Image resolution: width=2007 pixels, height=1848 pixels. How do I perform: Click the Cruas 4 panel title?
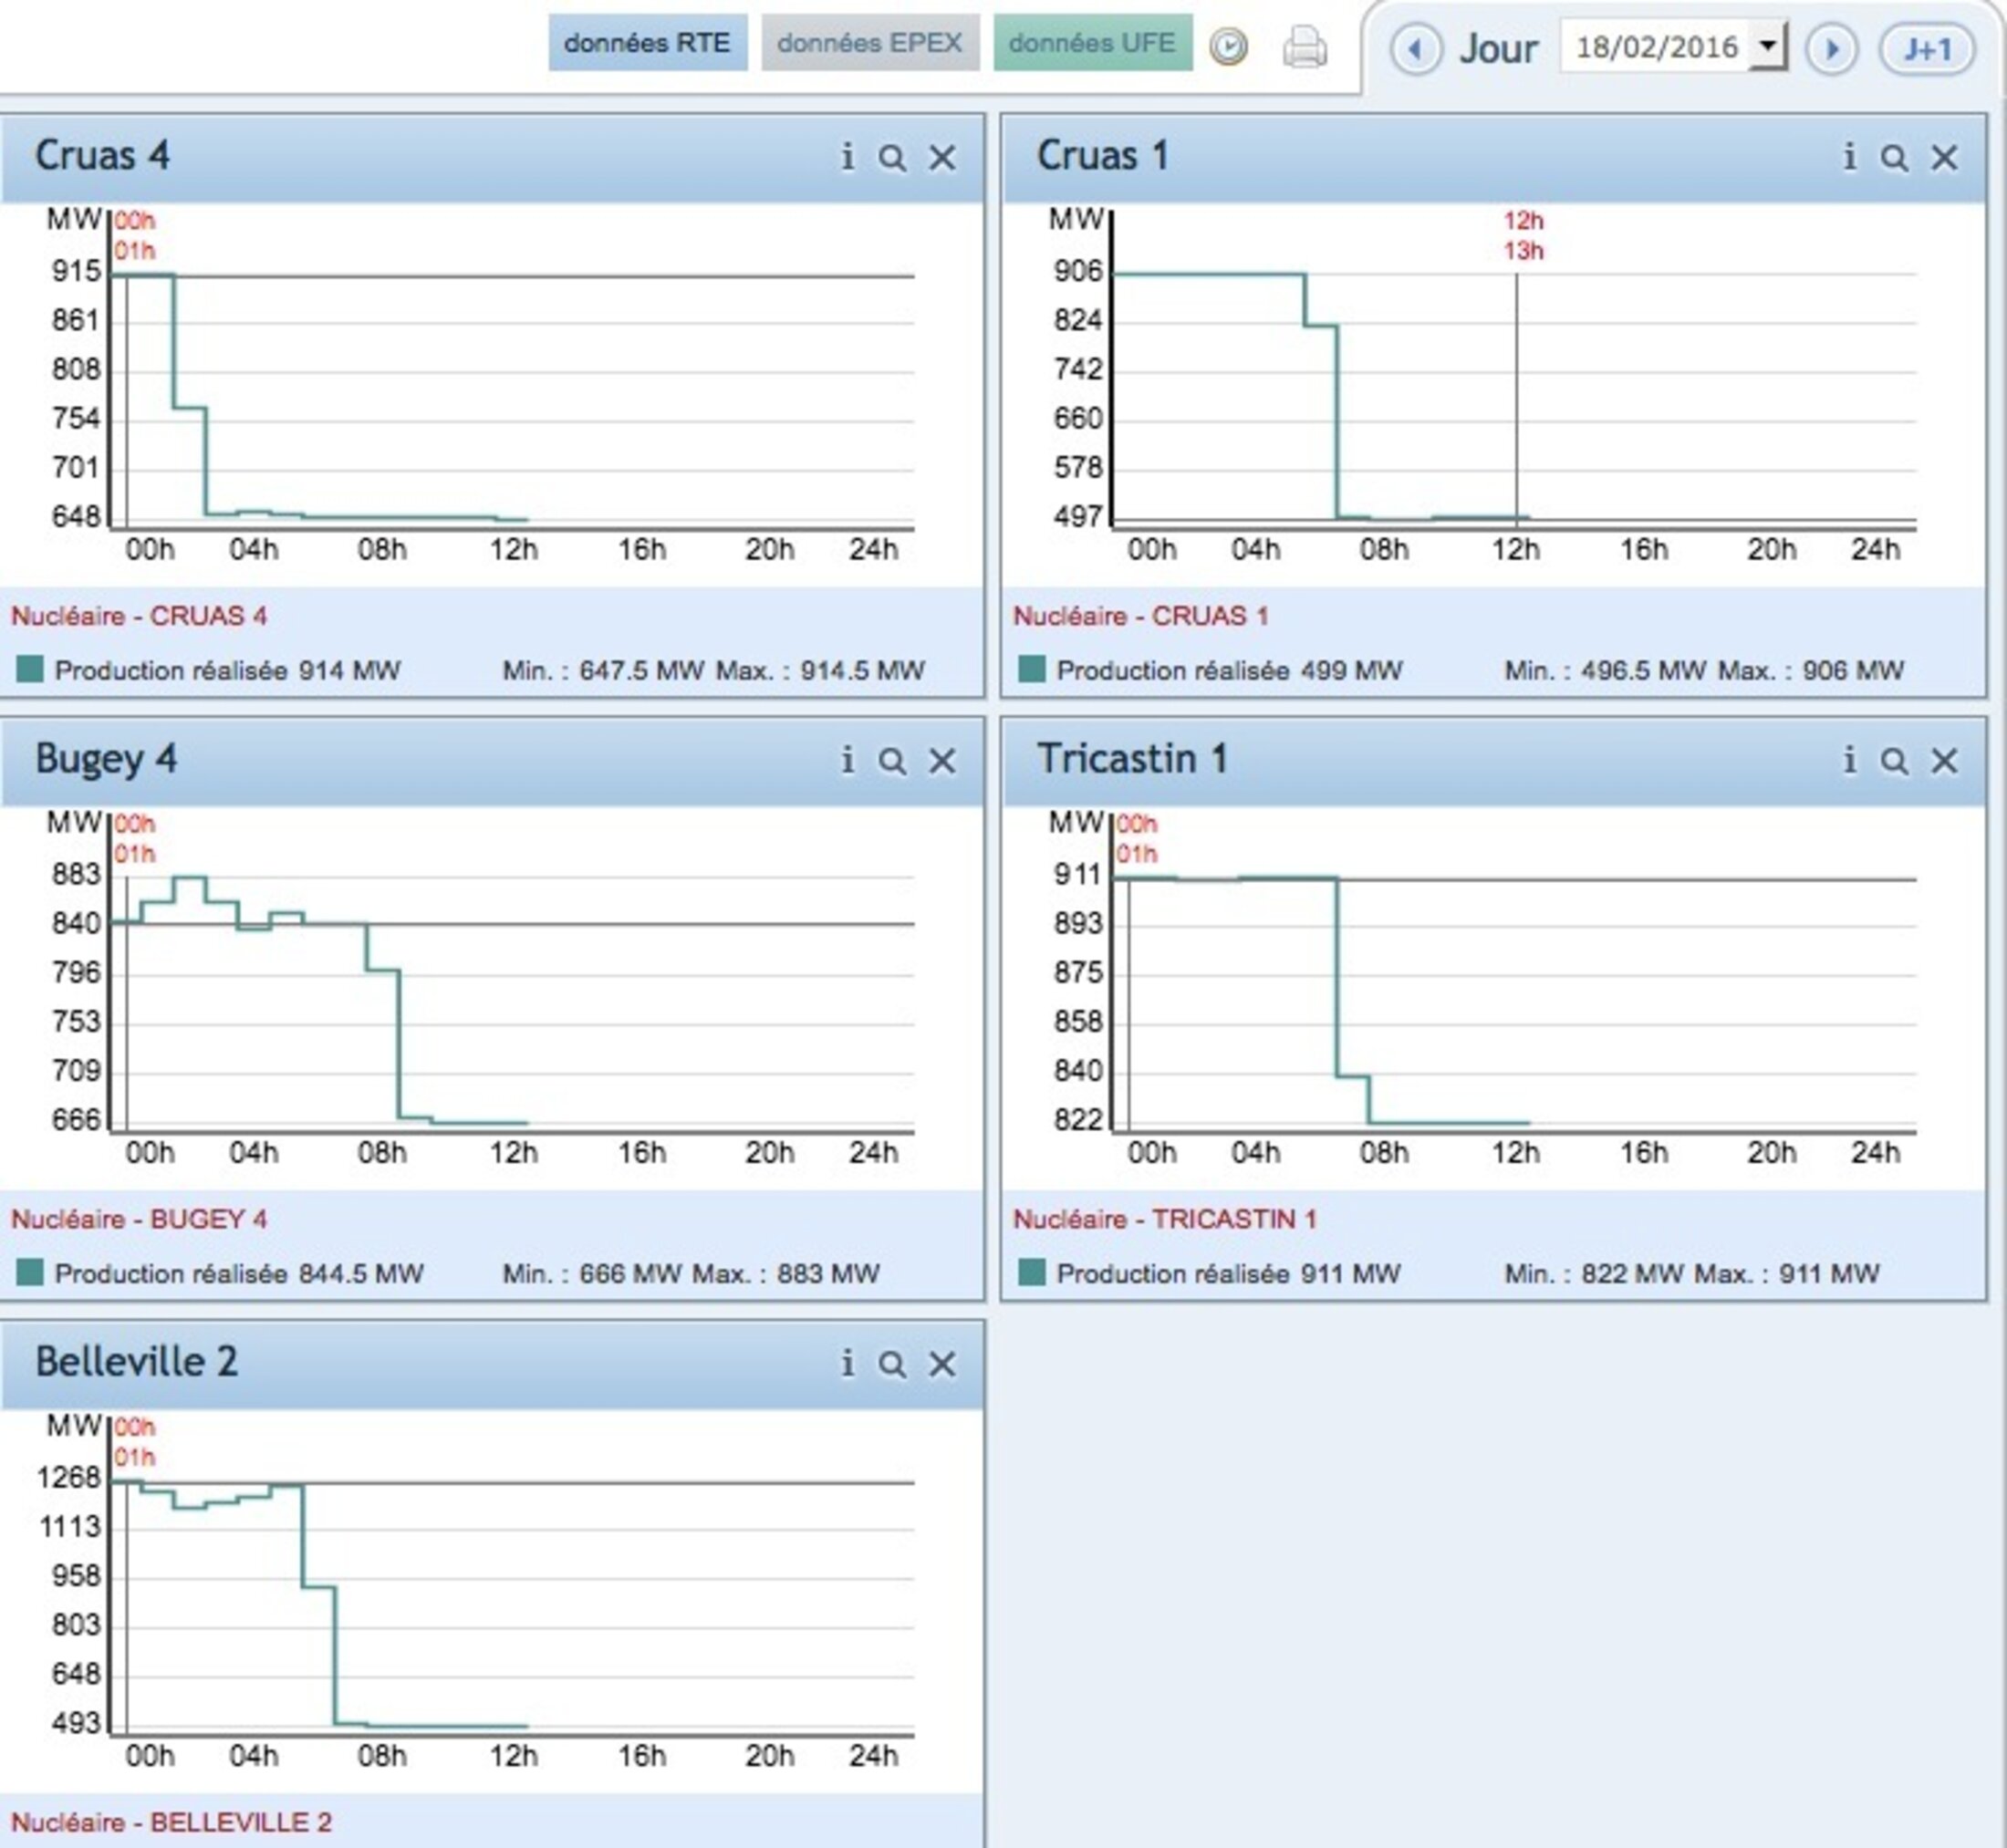pyautogui.click(x=102, y=156)
